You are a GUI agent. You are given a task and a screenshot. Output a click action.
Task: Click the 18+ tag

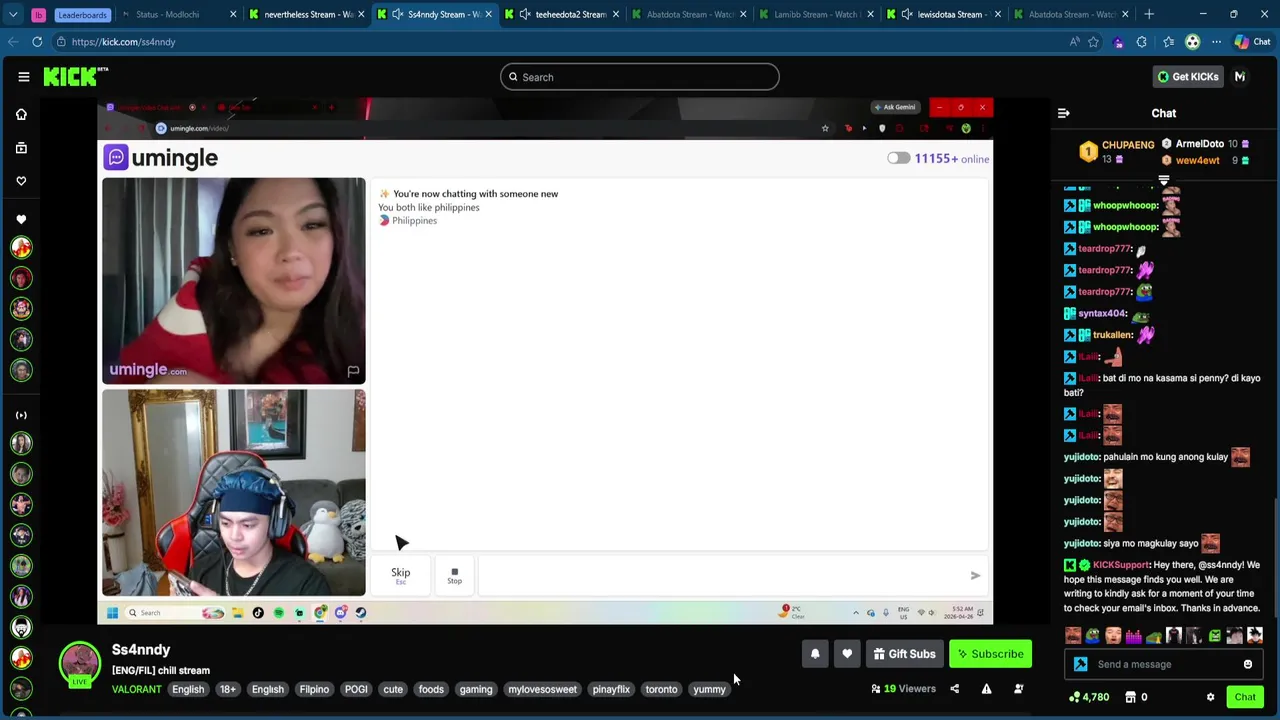(228, 689)
